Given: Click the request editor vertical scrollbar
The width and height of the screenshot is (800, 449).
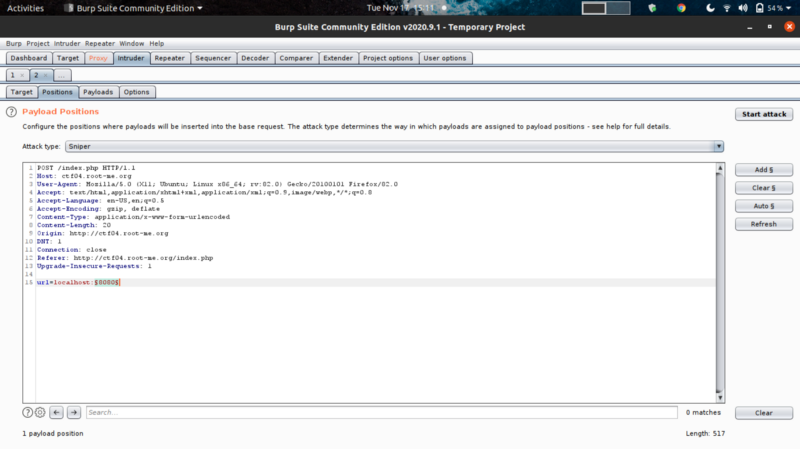Looking at the screenshot, I should point(720,283).
